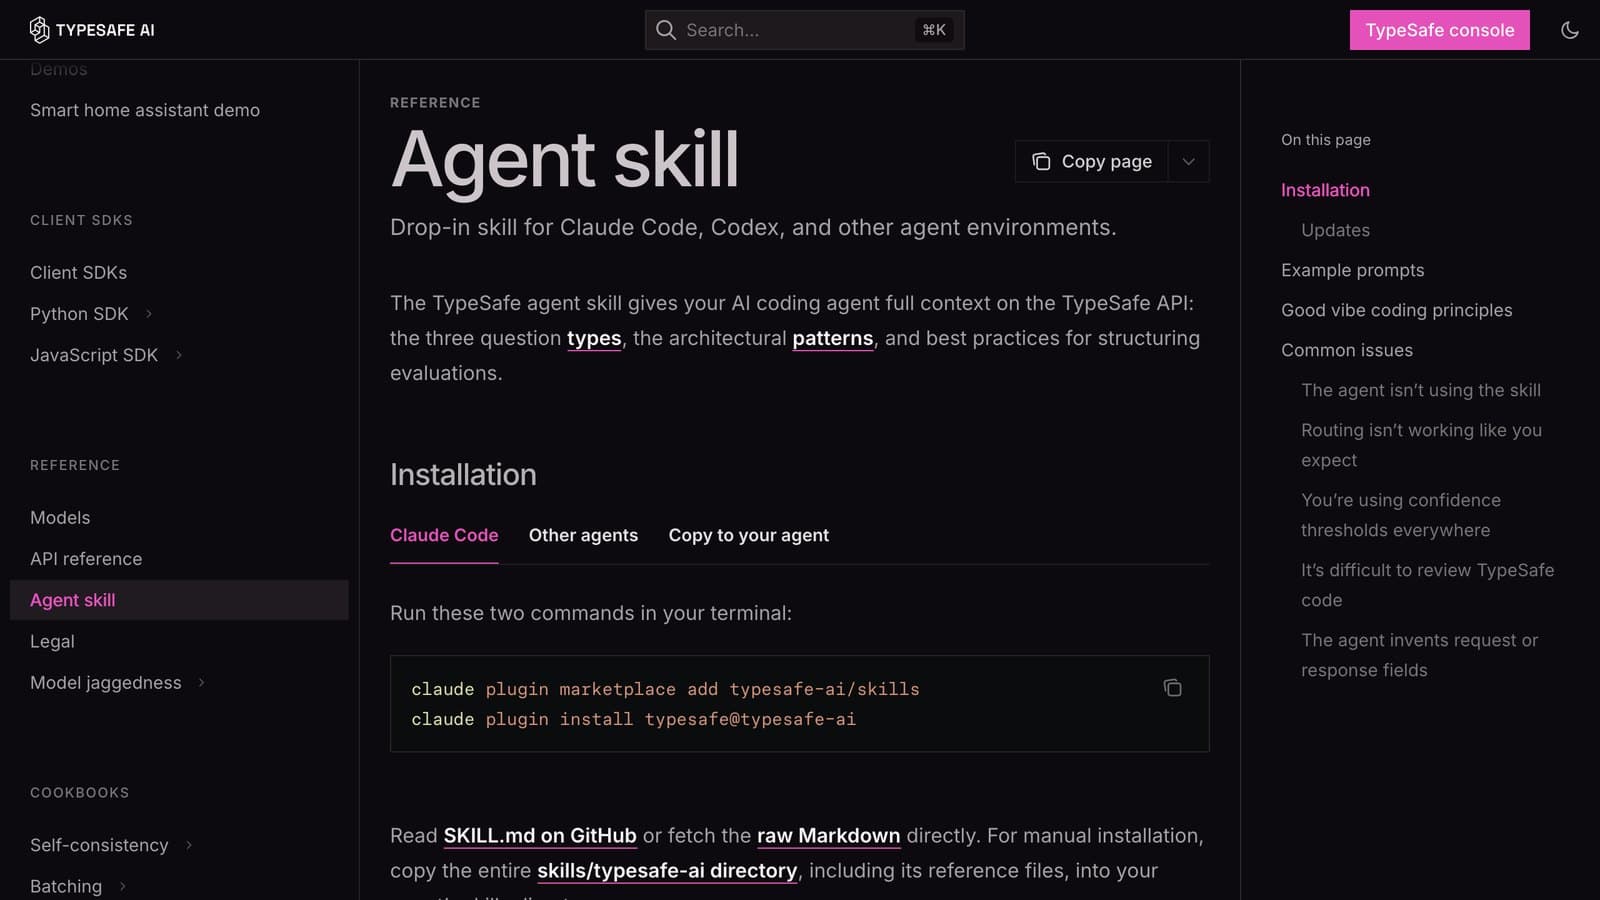Screen dimensions: 1600x900
Task: Click the Copy page button
Action: pos(1091,161)
